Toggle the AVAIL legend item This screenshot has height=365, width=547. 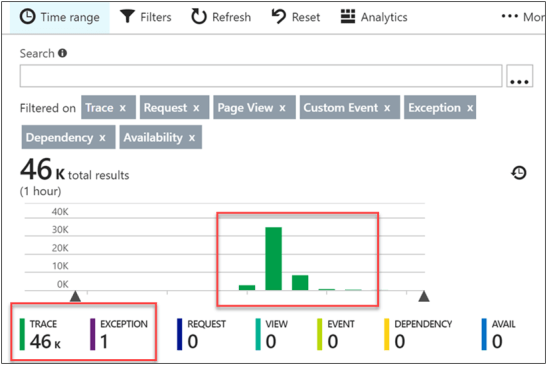tap(499, 334)
